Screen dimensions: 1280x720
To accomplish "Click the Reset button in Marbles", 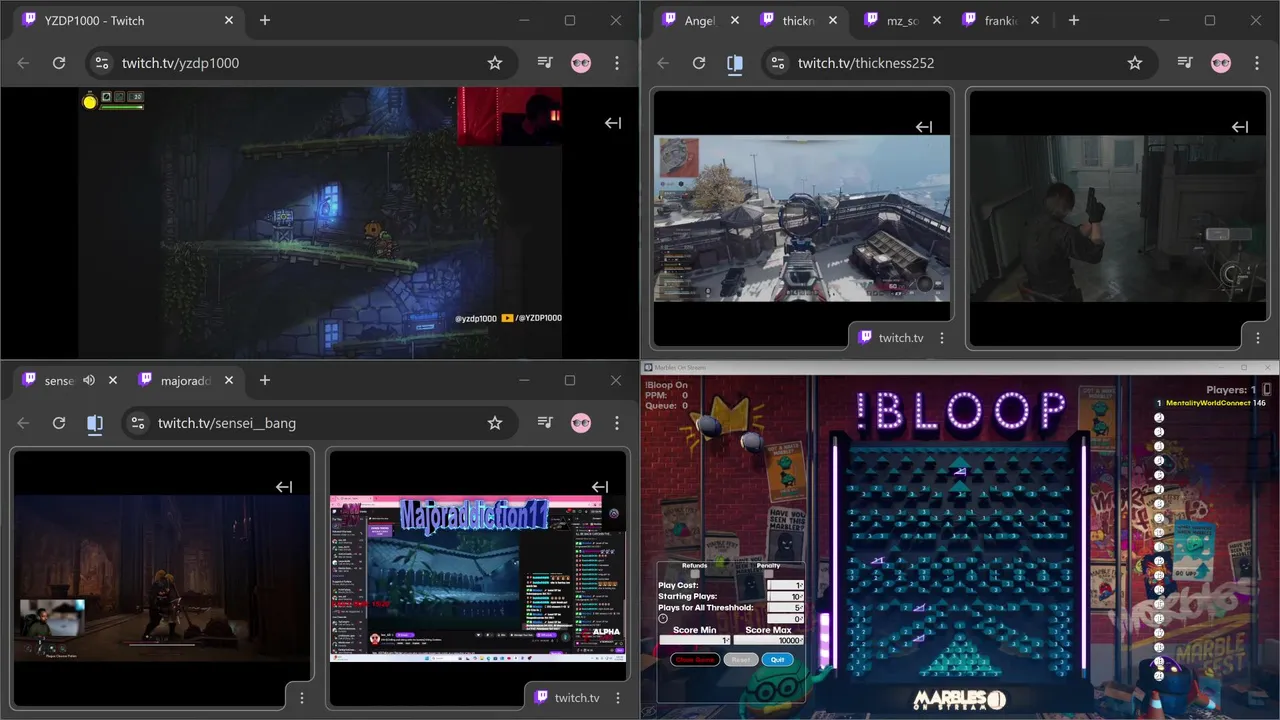I will (741, 660).
